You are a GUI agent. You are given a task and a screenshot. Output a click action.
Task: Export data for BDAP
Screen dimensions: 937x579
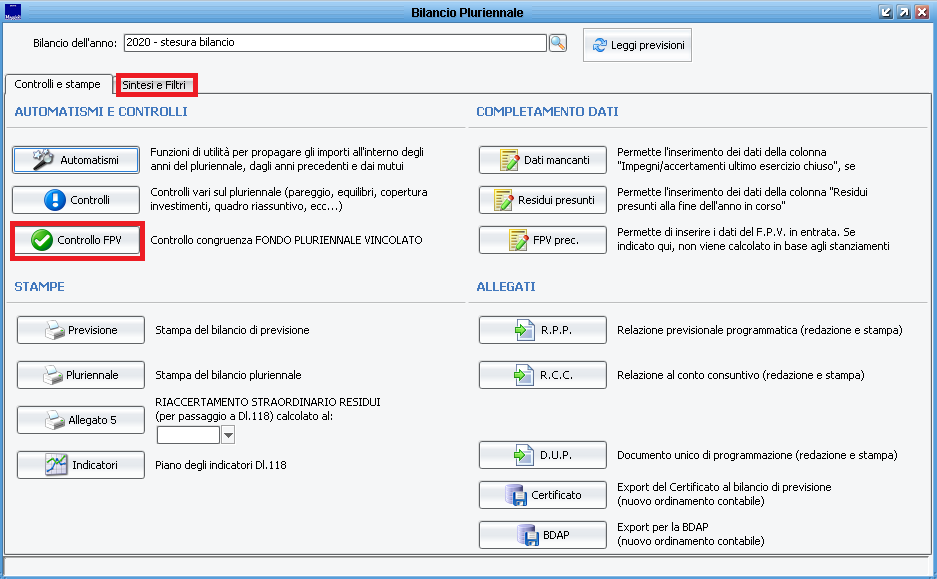click(x=543, y=535)
